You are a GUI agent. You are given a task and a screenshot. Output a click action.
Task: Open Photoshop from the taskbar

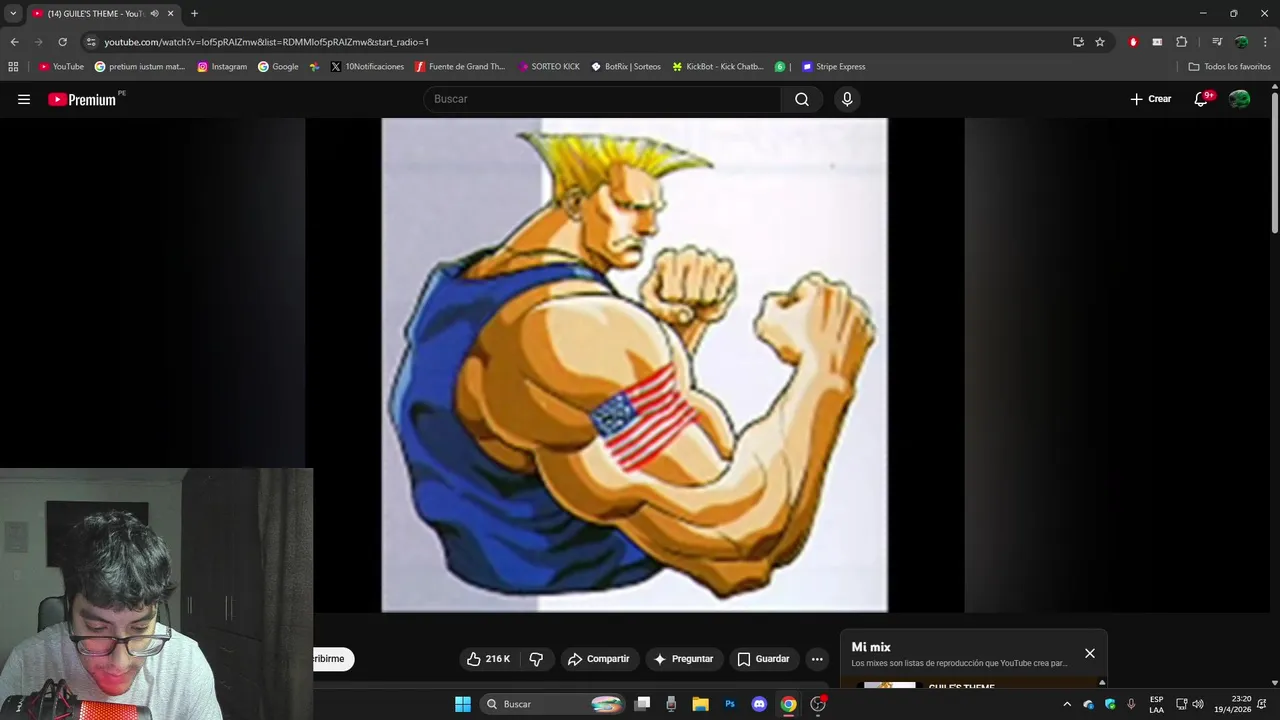pyautogui.click(x=730, y=704)
